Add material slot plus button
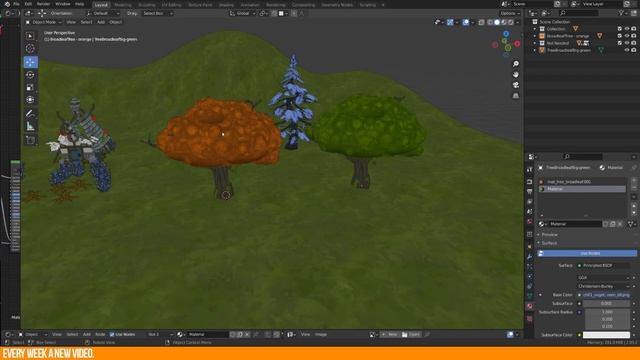The width and height of the screenshot is (640, 360). point(634,181)
